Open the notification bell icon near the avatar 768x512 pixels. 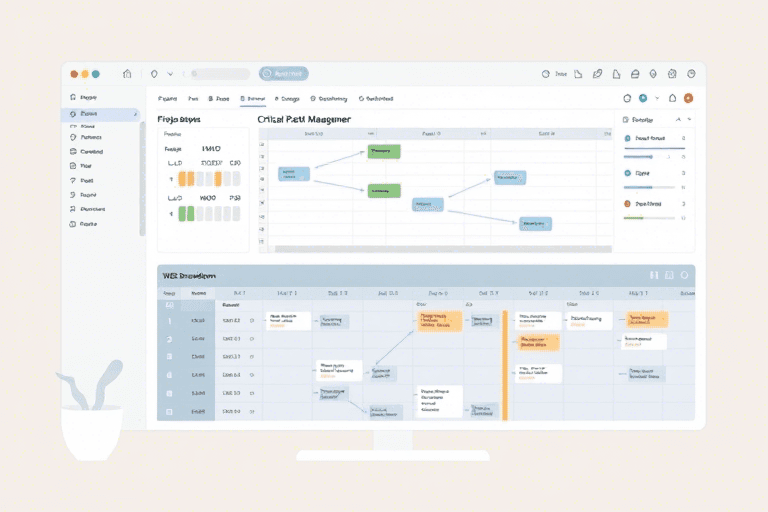[x=673, y=98]
